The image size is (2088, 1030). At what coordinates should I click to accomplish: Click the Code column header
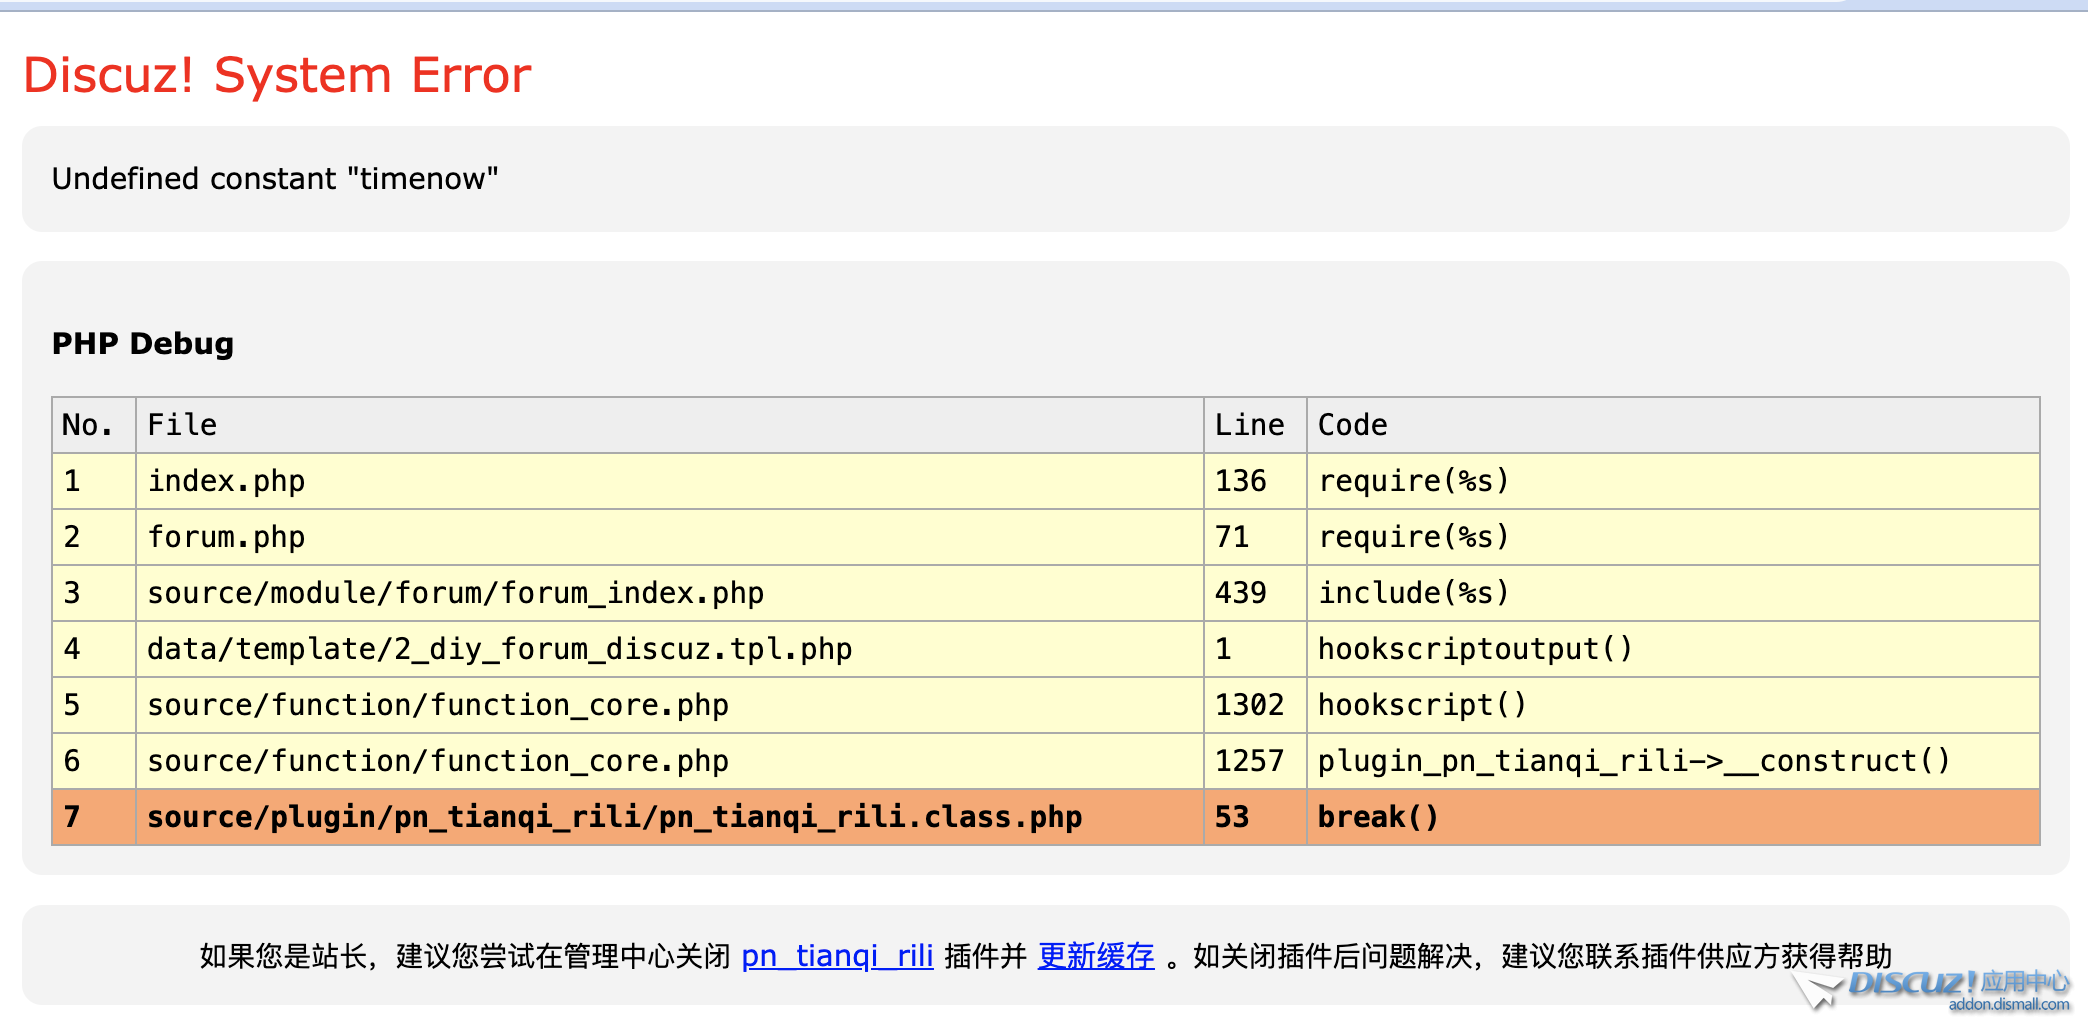[x=1352, y=425]
